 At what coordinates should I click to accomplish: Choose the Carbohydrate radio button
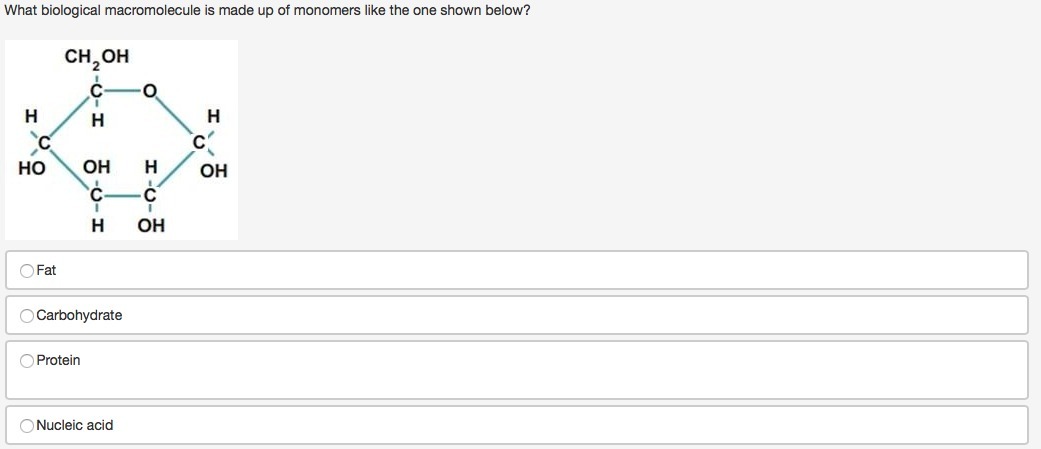click(27, 316)
